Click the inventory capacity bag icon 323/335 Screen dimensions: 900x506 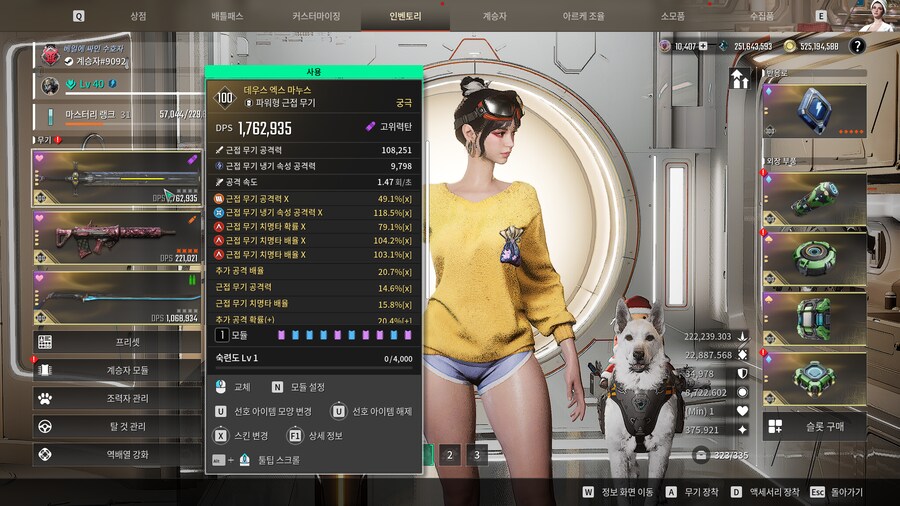[x=700, y=455]
